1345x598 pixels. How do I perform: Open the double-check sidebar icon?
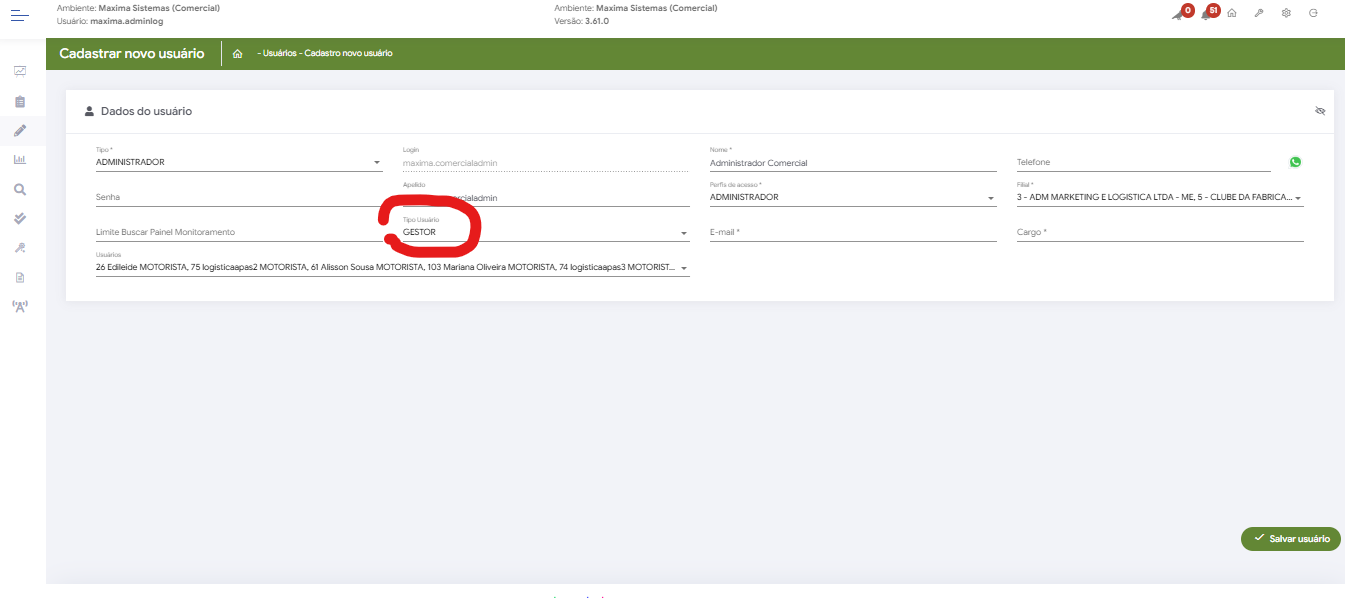20,218
